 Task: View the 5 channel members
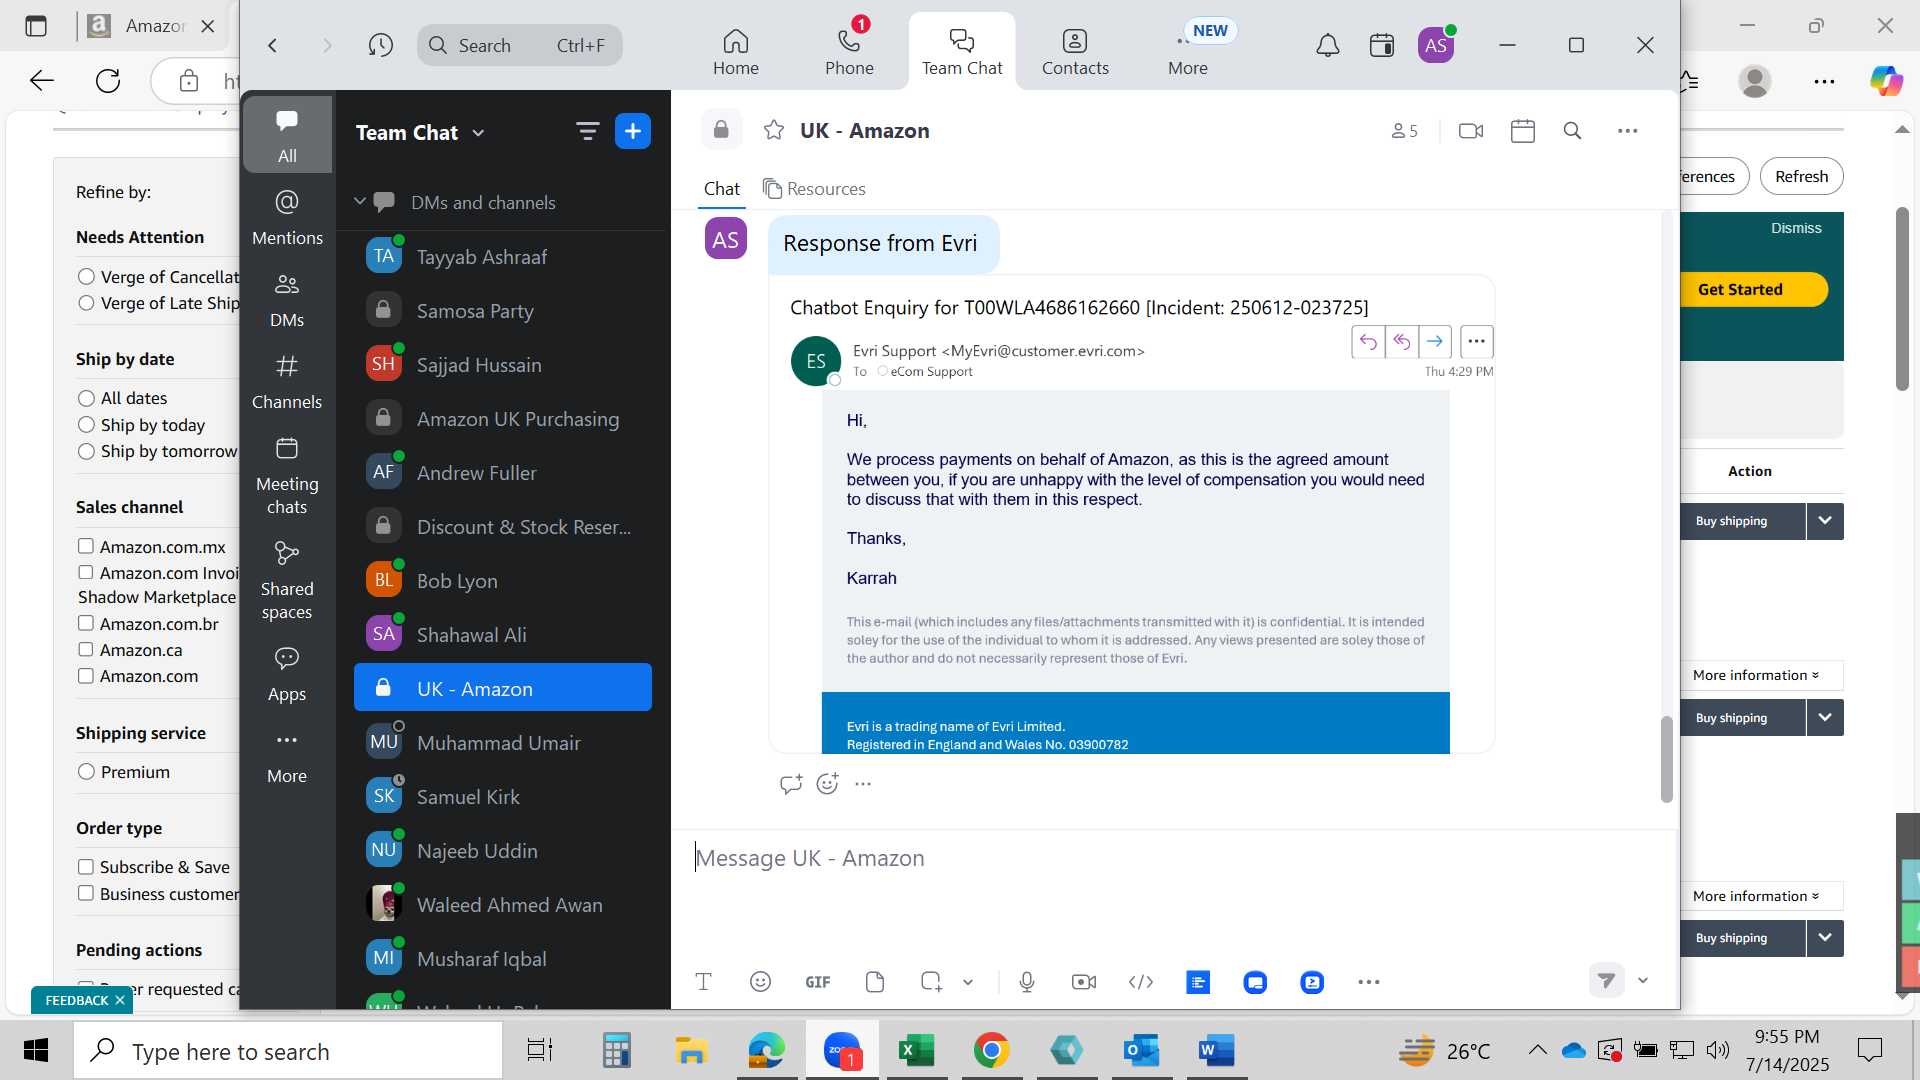click(1404, 130)
